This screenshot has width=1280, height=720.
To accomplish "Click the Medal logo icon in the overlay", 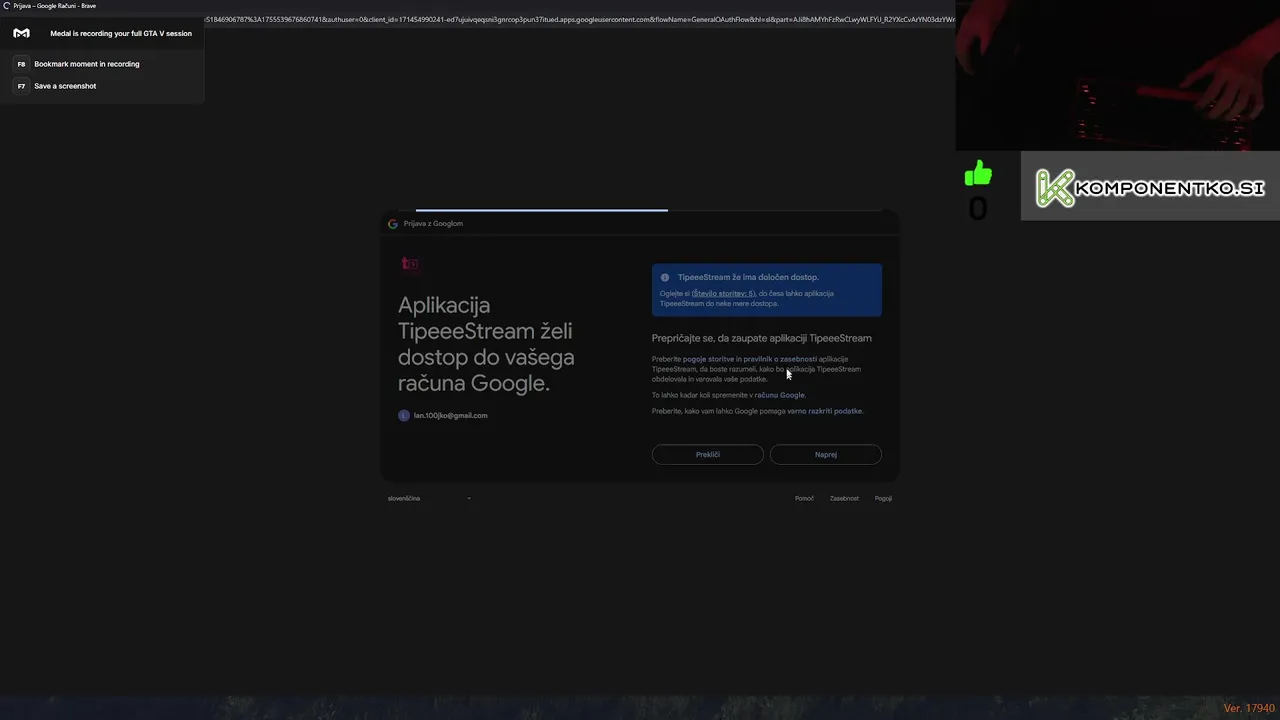I will tap(21, 33).
